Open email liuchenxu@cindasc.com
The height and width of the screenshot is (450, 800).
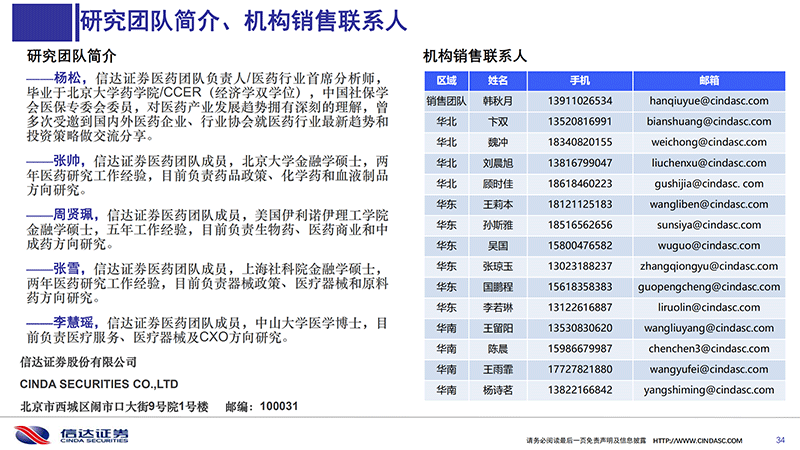(x=709, y=163)
